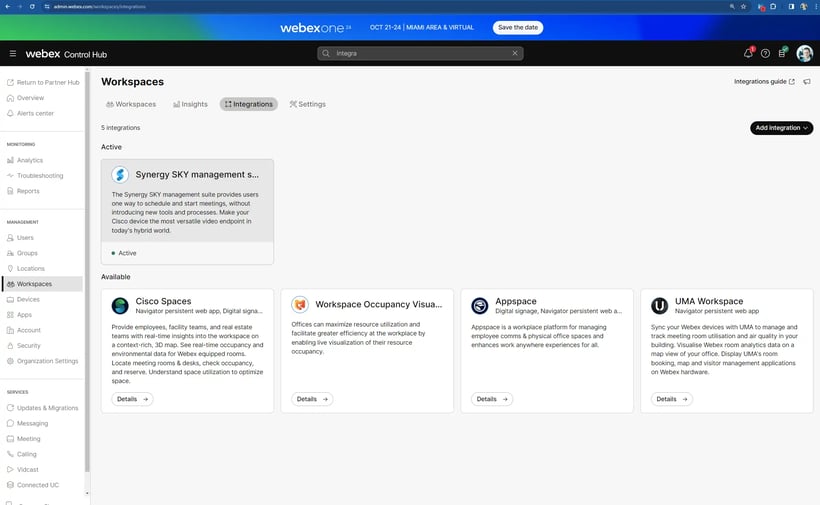
Task: Click the Workspace Occupancy Visualization logo
Action: pyautogui.click(x=300, y=304)
